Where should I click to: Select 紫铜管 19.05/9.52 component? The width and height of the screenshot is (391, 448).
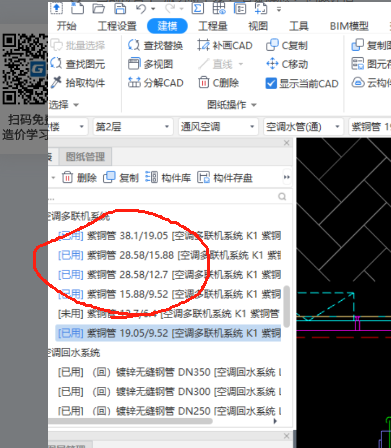click(x=169, y=333)
